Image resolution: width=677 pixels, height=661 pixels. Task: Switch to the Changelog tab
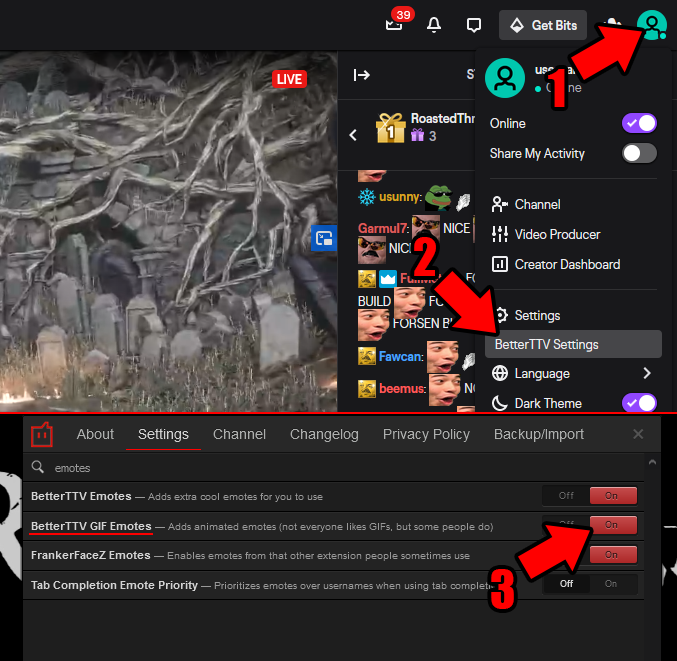324,434
